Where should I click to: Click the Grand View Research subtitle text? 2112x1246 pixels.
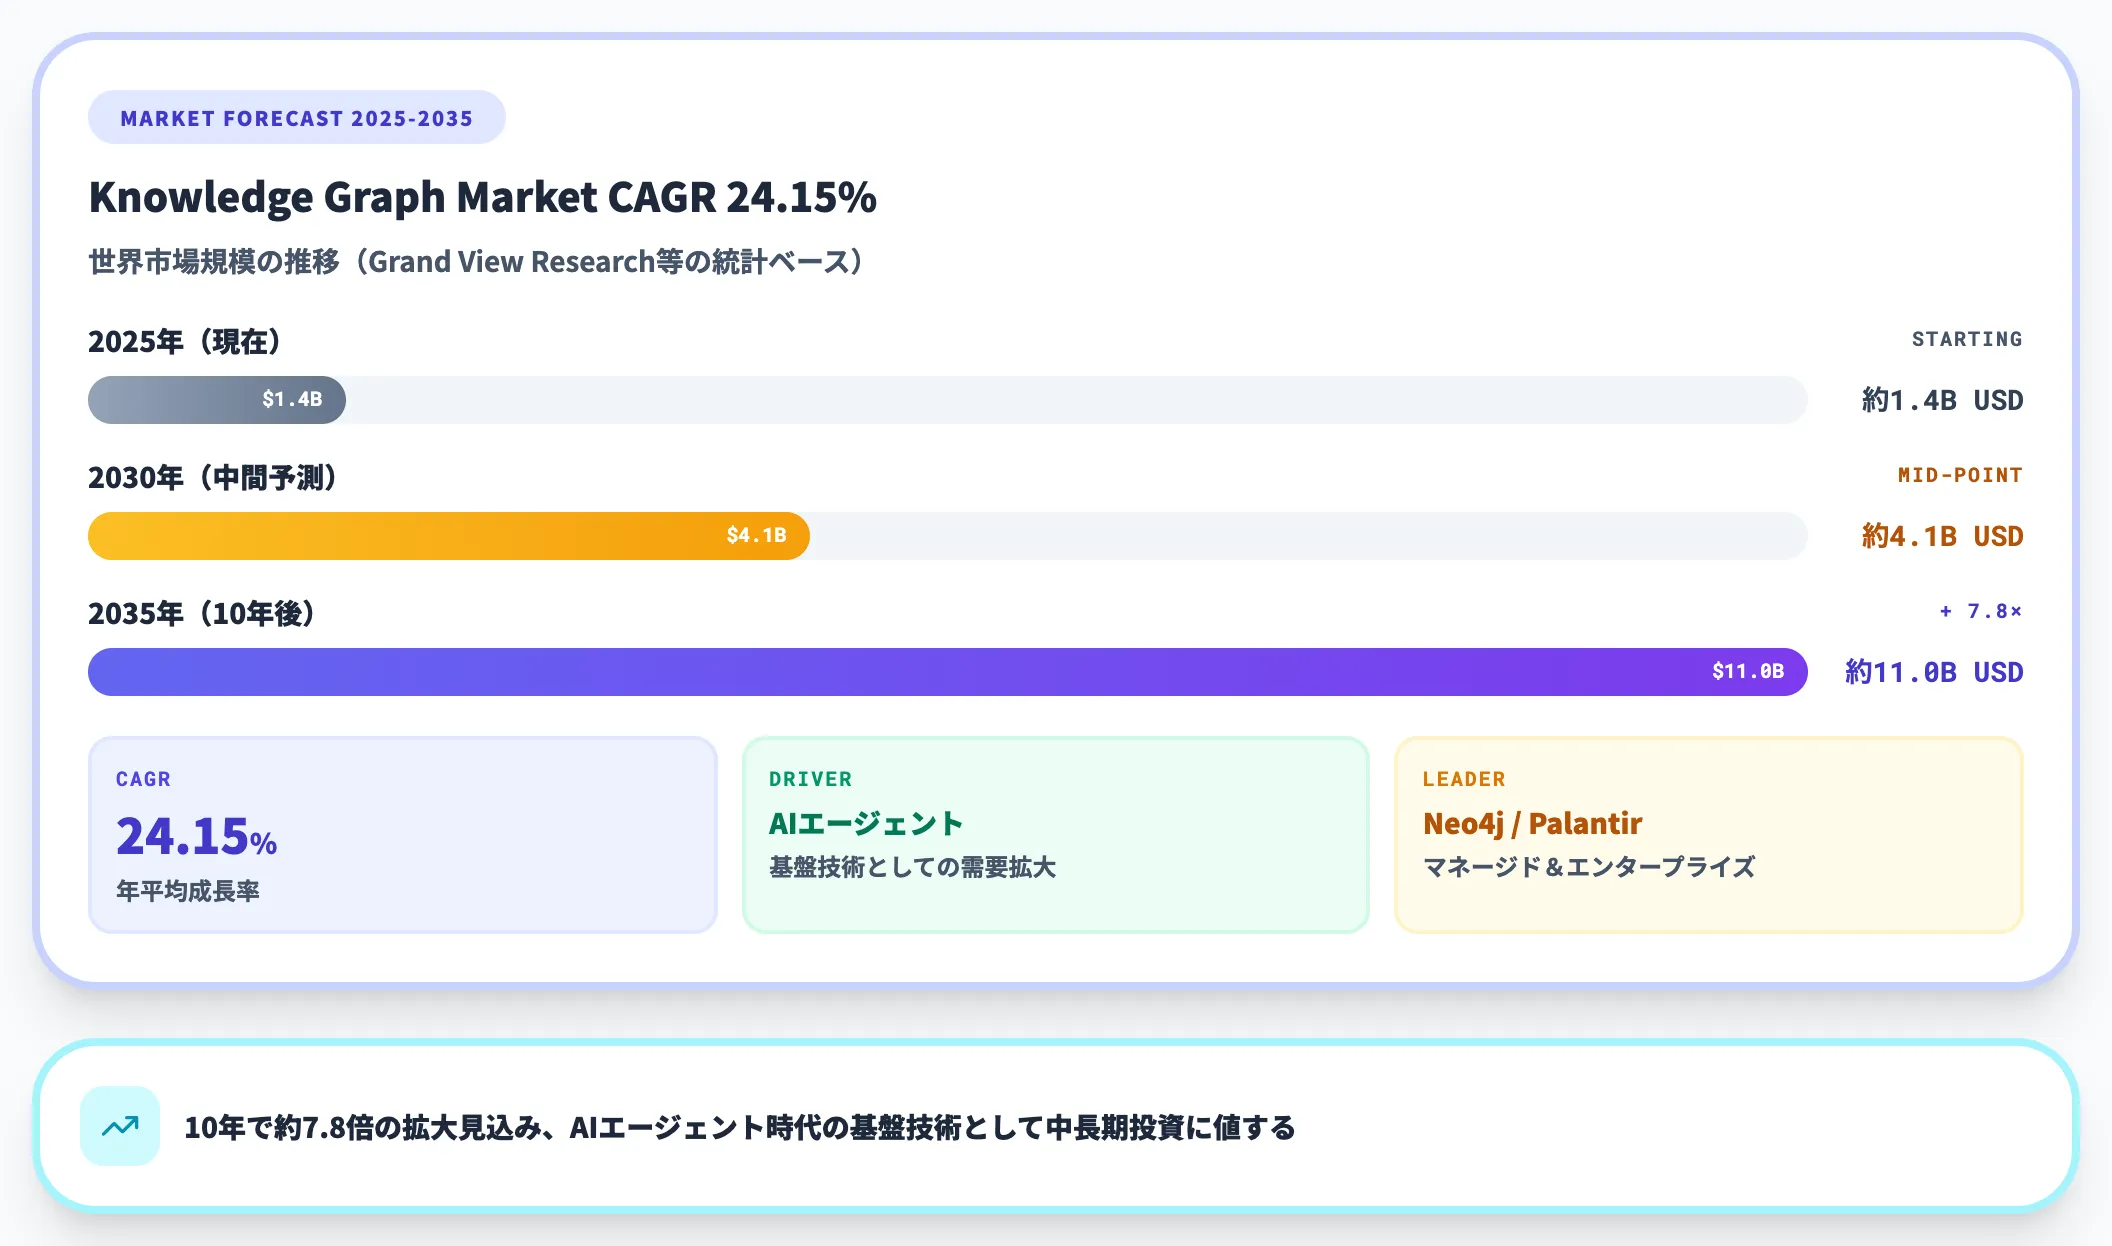476,262
